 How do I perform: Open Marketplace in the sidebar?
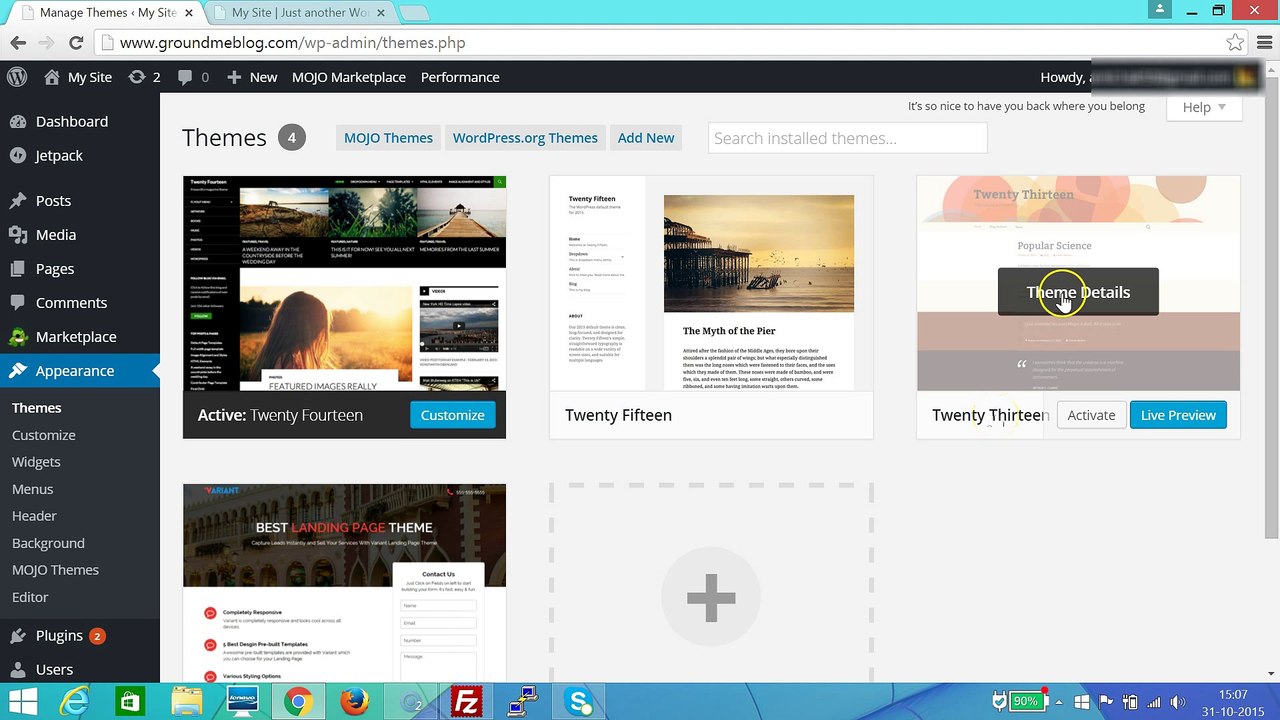80,336
